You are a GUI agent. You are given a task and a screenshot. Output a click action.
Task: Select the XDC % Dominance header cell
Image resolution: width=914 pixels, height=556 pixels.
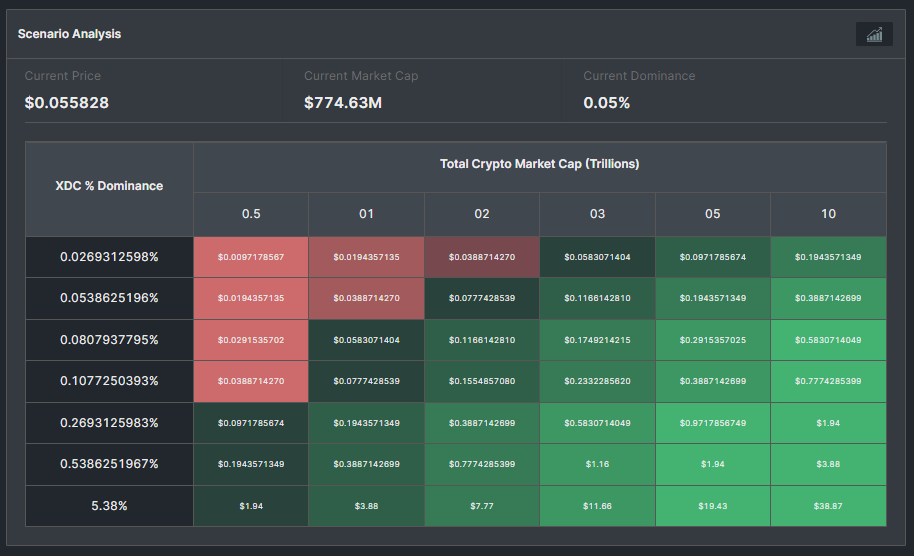(109, 186)
